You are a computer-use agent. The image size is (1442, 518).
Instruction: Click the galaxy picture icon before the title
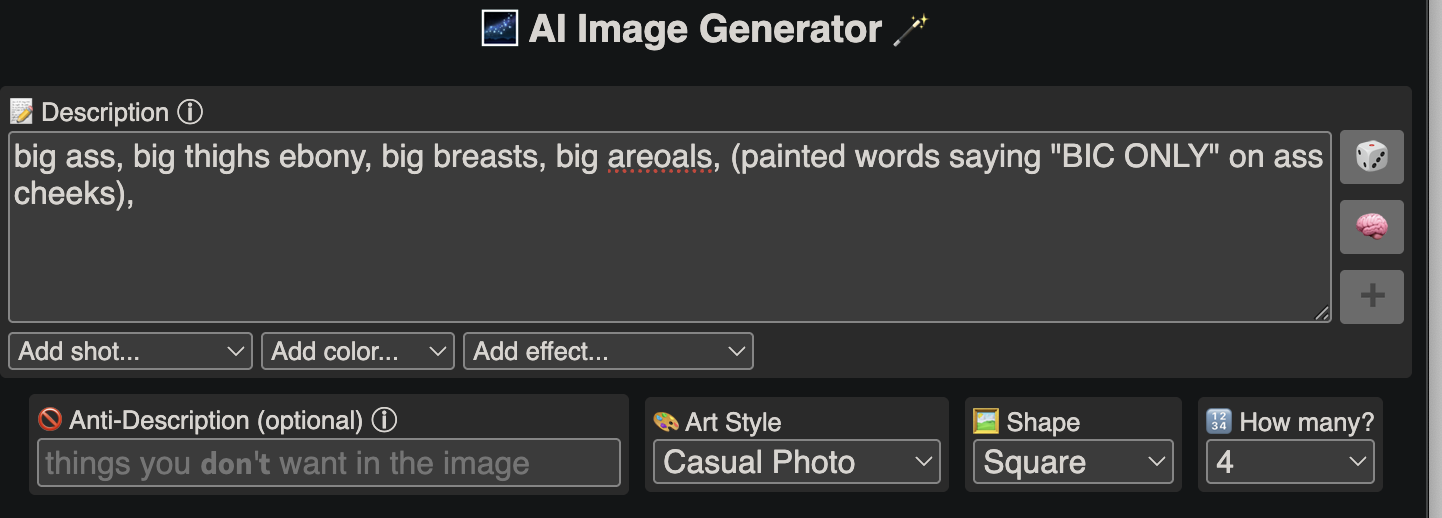(x=499, y=28)
